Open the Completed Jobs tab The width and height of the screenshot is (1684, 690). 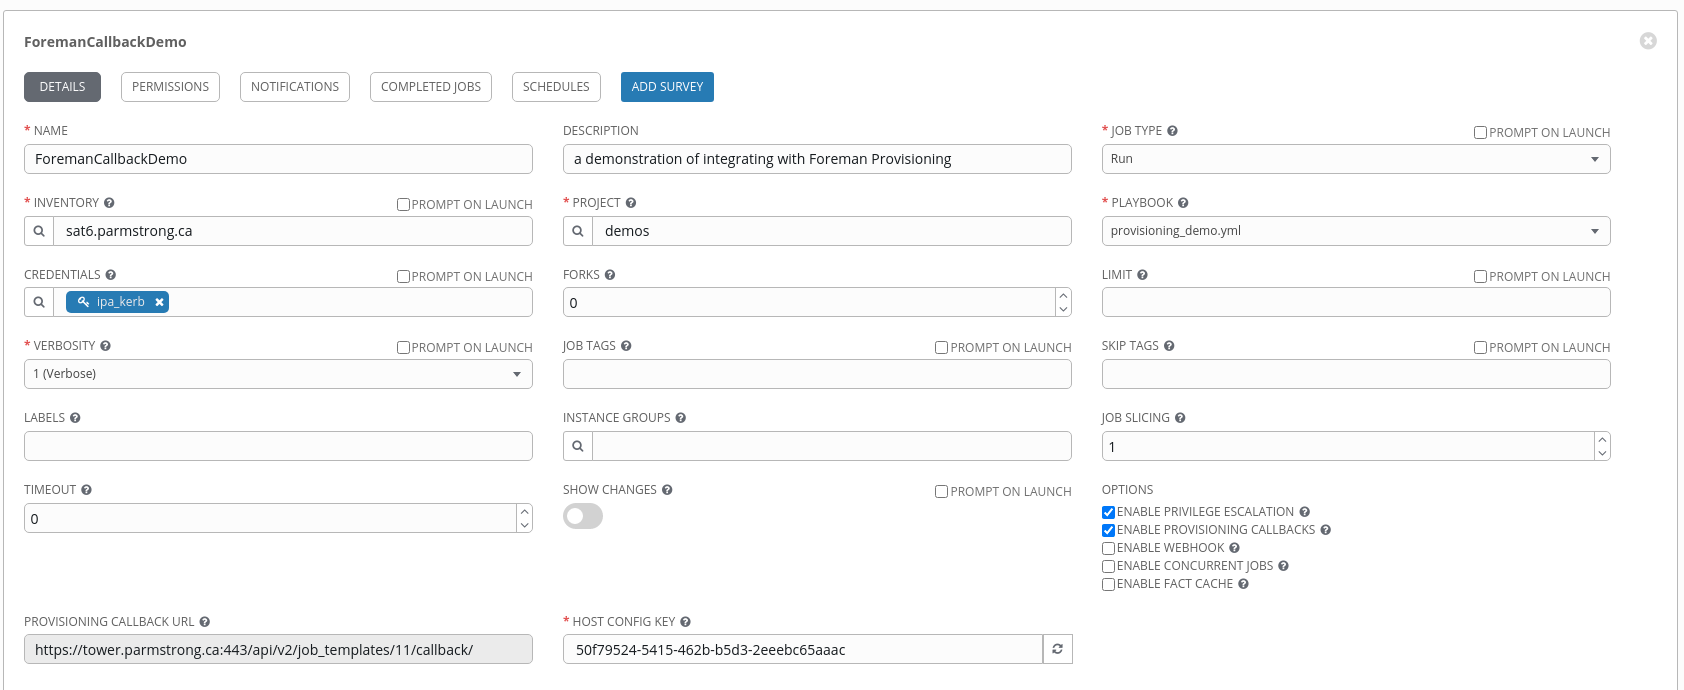pos(430,87)
